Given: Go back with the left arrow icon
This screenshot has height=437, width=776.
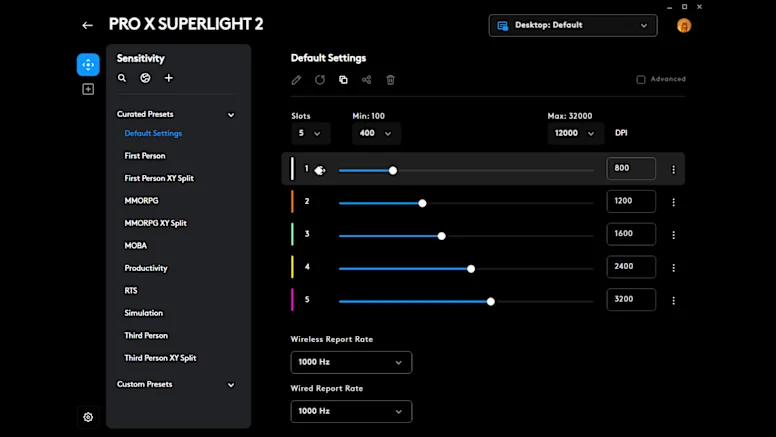Looking at the screenshot, I should pos(88,25).
